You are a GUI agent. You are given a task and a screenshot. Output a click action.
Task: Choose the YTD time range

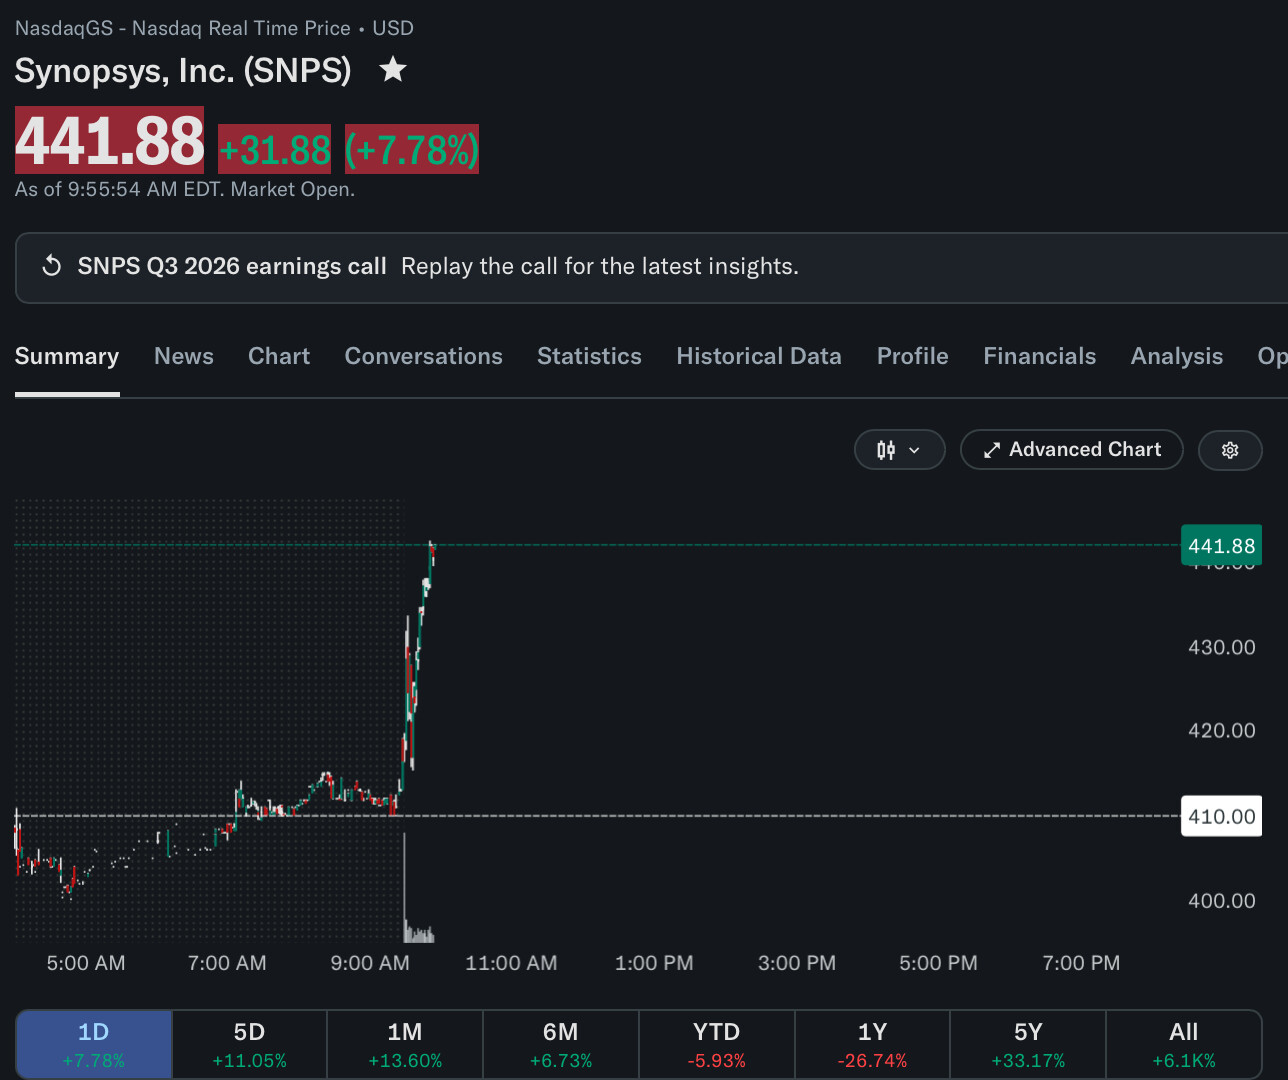click(717, 1044)
